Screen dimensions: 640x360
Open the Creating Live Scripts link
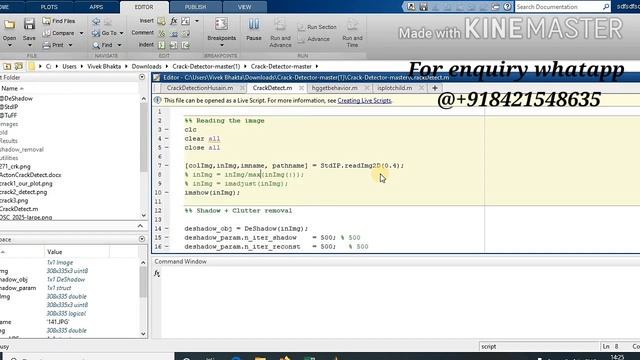click(x=364, y=100)
